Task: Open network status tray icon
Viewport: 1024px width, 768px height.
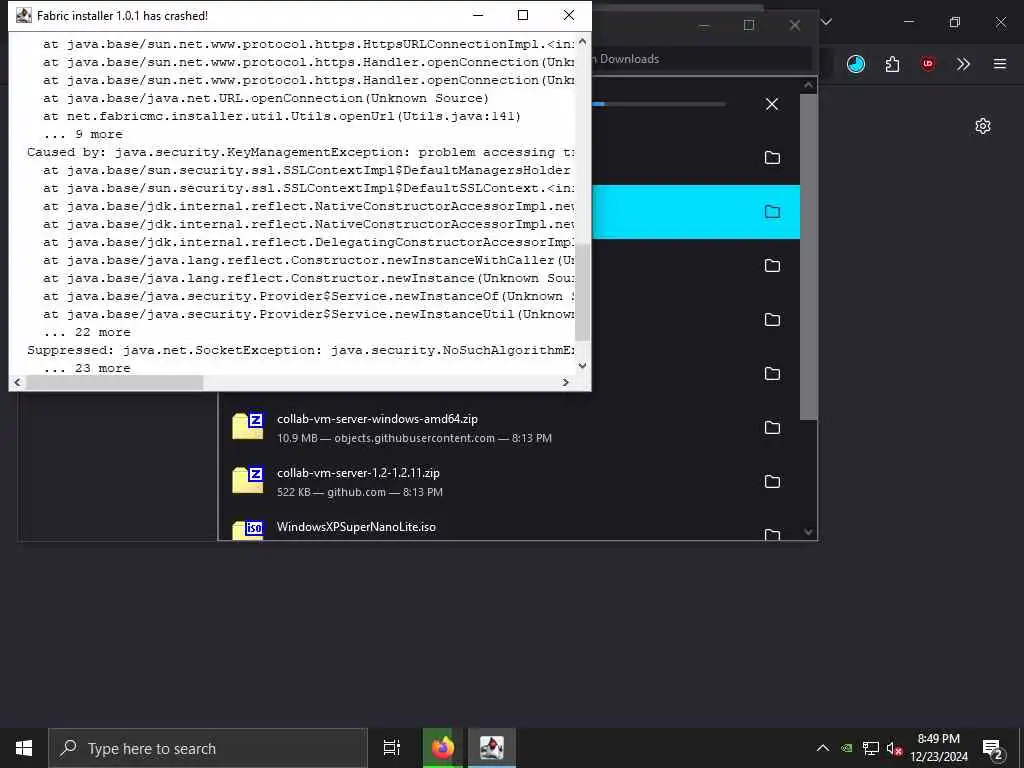Action: tap(871, 748)
